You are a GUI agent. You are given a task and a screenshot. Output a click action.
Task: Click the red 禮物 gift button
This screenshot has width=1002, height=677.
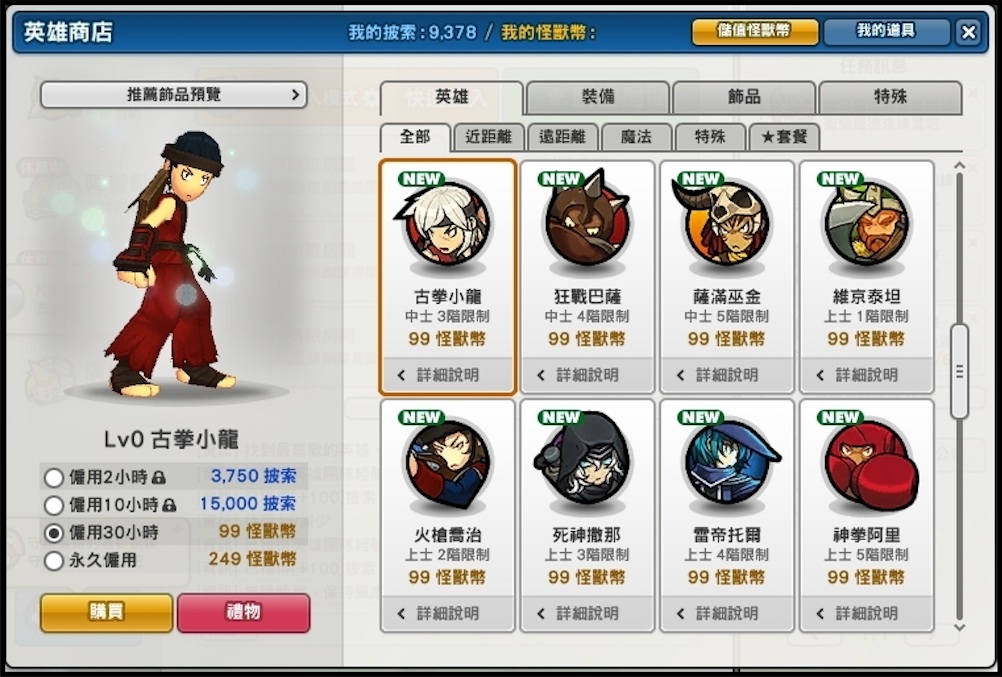pyautogui.click(x=243, y=612)
